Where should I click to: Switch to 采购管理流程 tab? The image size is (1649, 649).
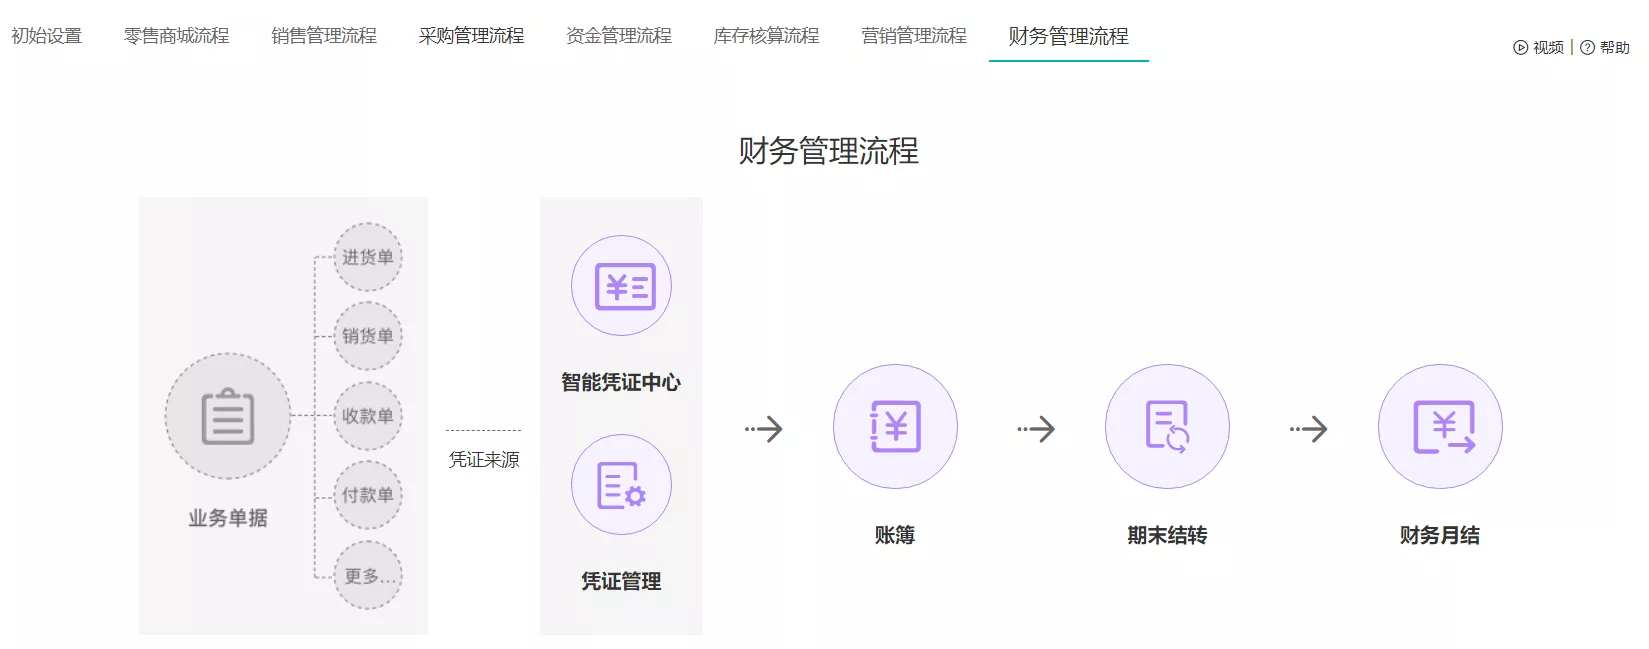tap(471, 36)
